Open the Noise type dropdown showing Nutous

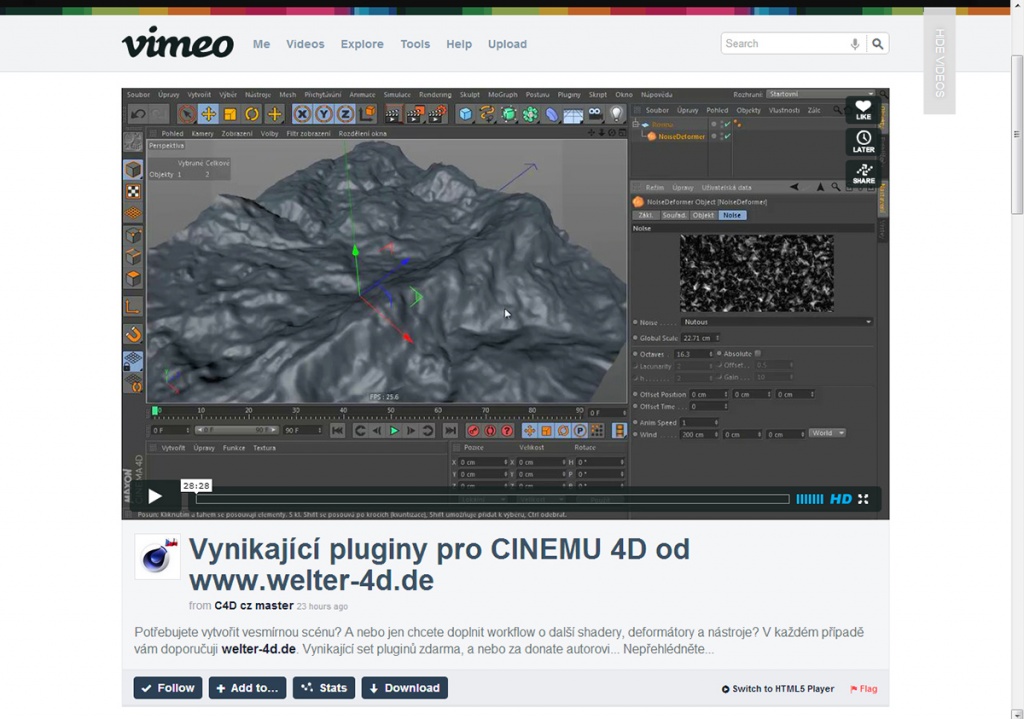tap(777, 322)
